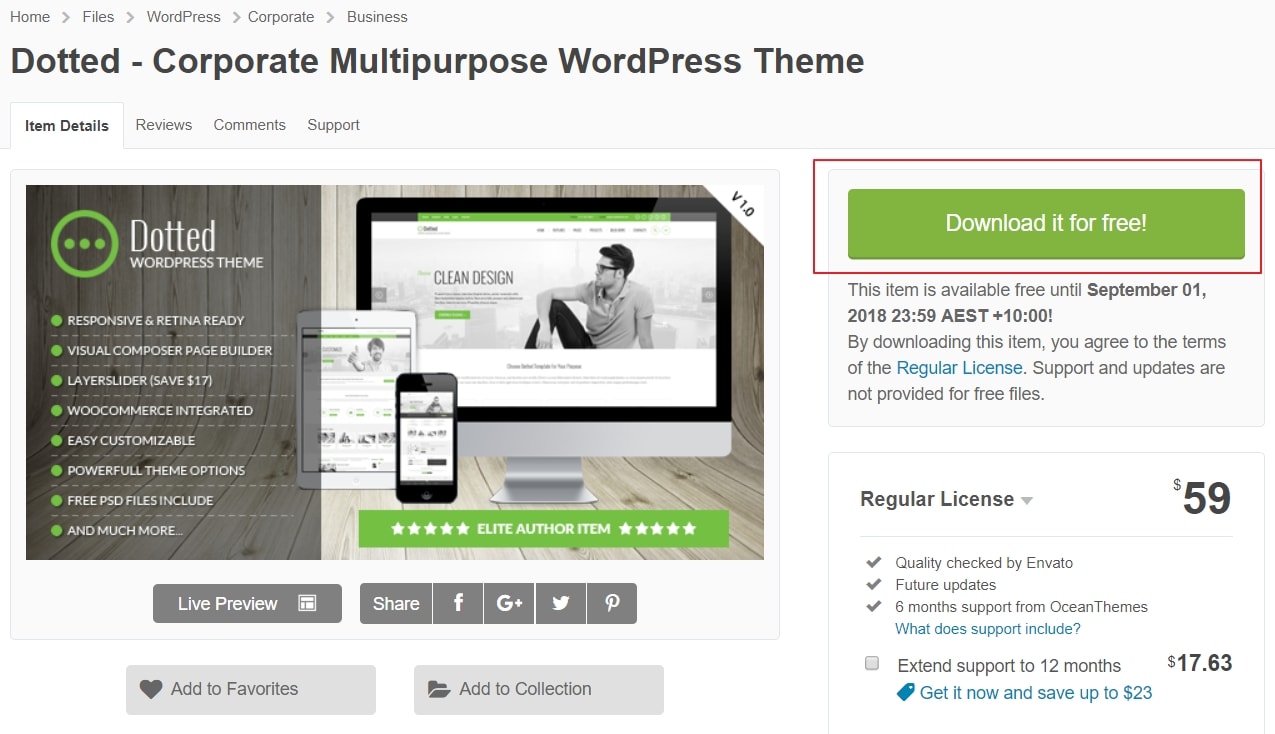The image size is (1275, 734).
Task: Expand the Regular License dropdown arrow
Action: pos(1027,500)
